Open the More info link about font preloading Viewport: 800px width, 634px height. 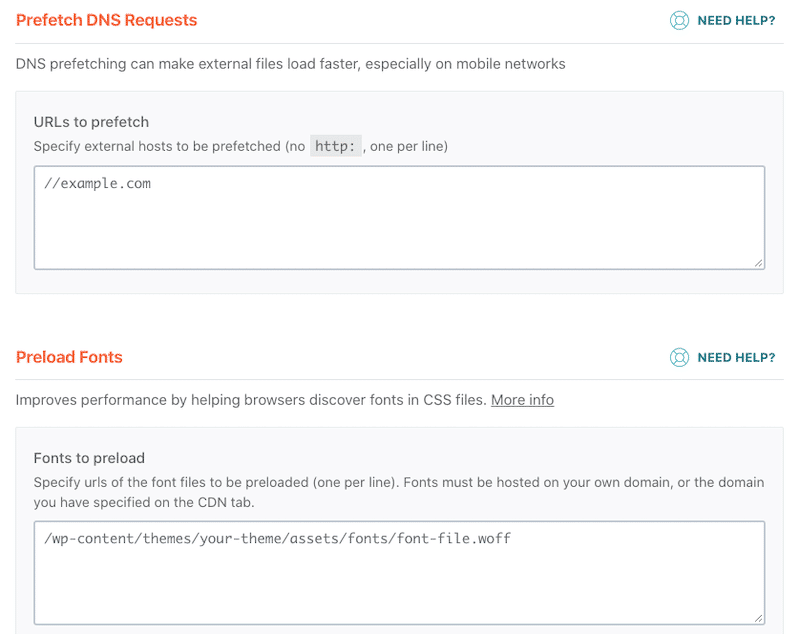tap(522, 400)
